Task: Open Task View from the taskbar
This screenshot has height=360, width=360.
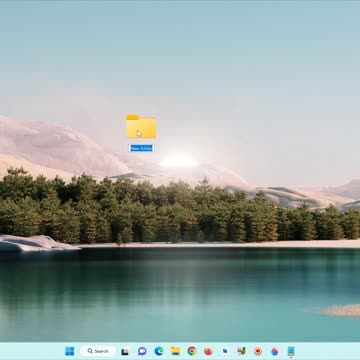Action: (x=125, y=351)
